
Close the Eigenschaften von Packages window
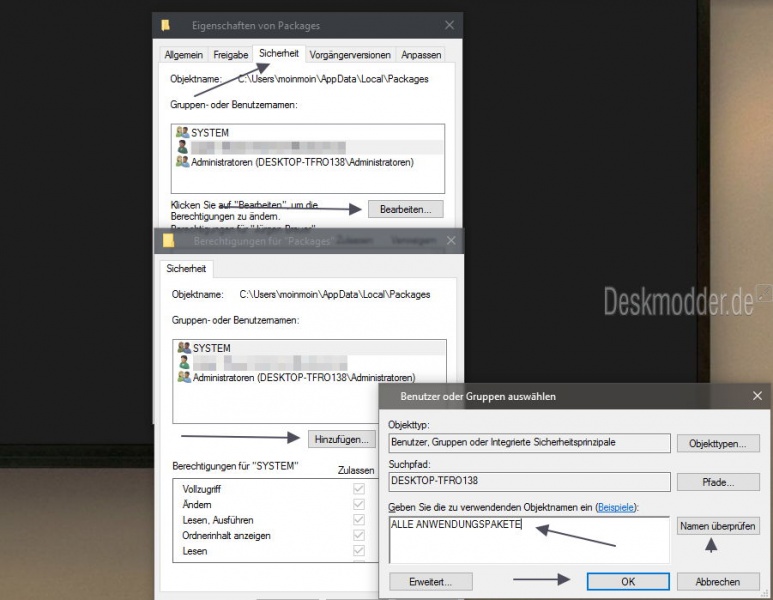(x=449, y=25)
